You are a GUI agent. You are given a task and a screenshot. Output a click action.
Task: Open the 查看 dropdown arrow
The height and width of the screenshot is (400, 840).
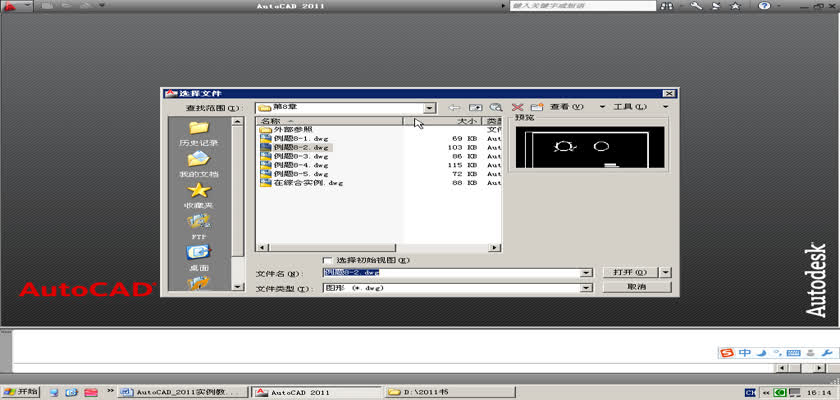(x=603, y=107)
